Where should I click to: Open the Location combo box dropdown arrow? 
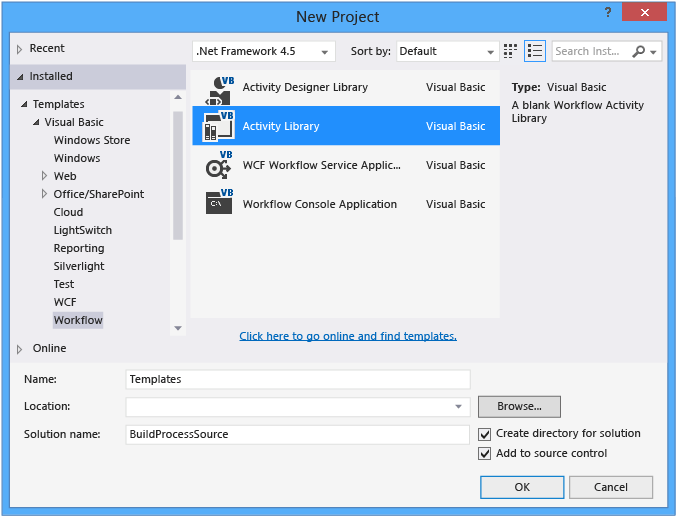pos(459,407)
